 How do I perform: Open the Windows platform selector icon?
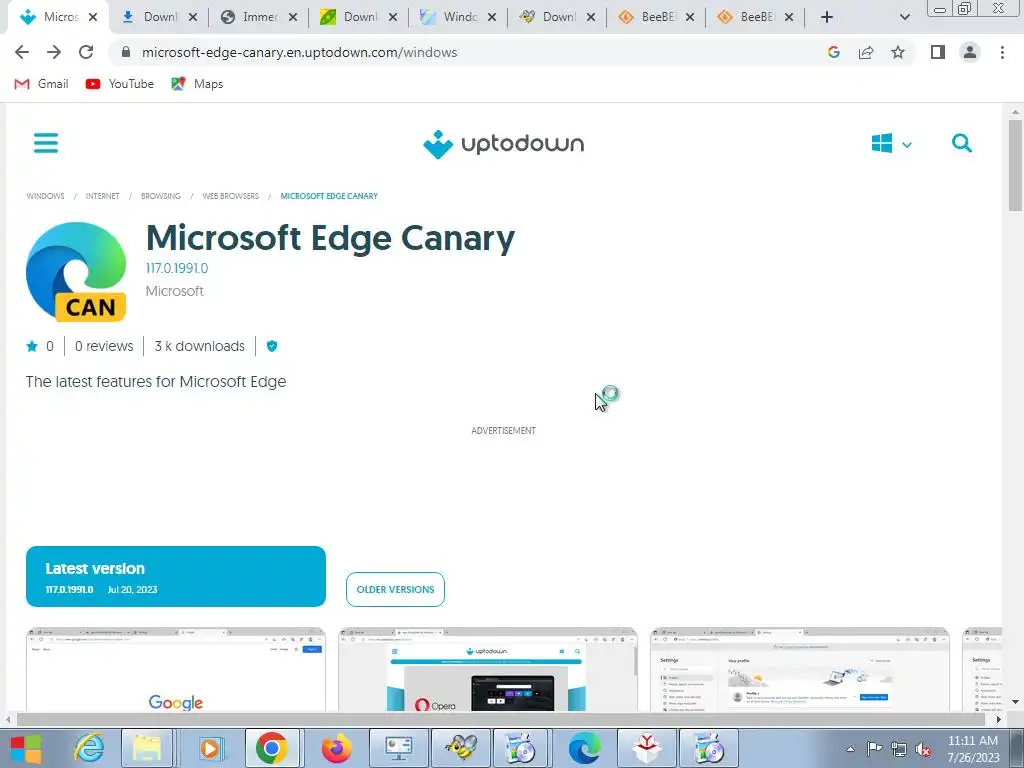[x=882, y=144]
